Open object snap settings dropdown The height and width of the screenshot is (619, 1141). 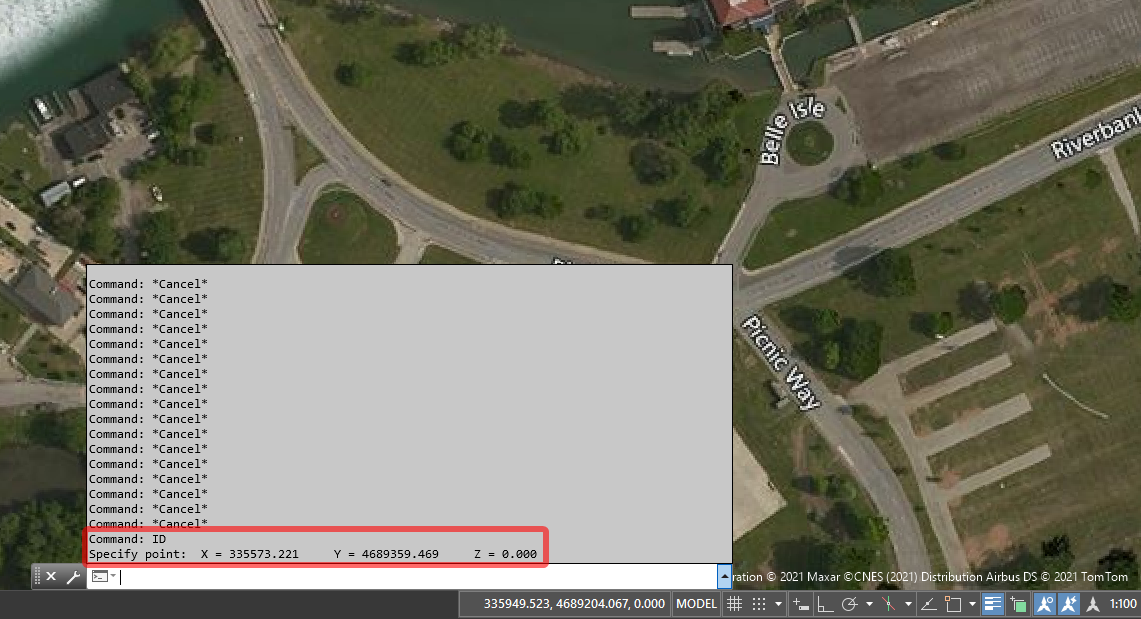point(972,604)
